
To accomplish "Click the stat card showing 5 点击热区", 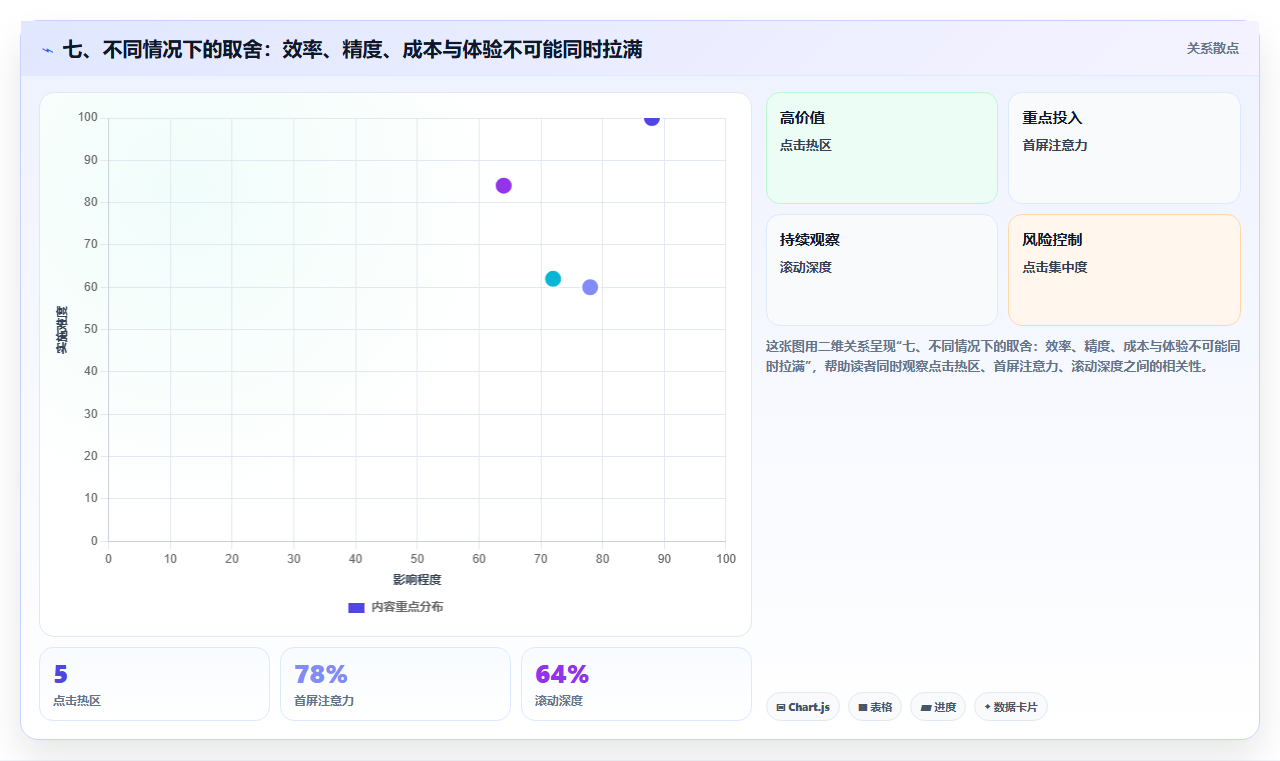I will point(154,684).
